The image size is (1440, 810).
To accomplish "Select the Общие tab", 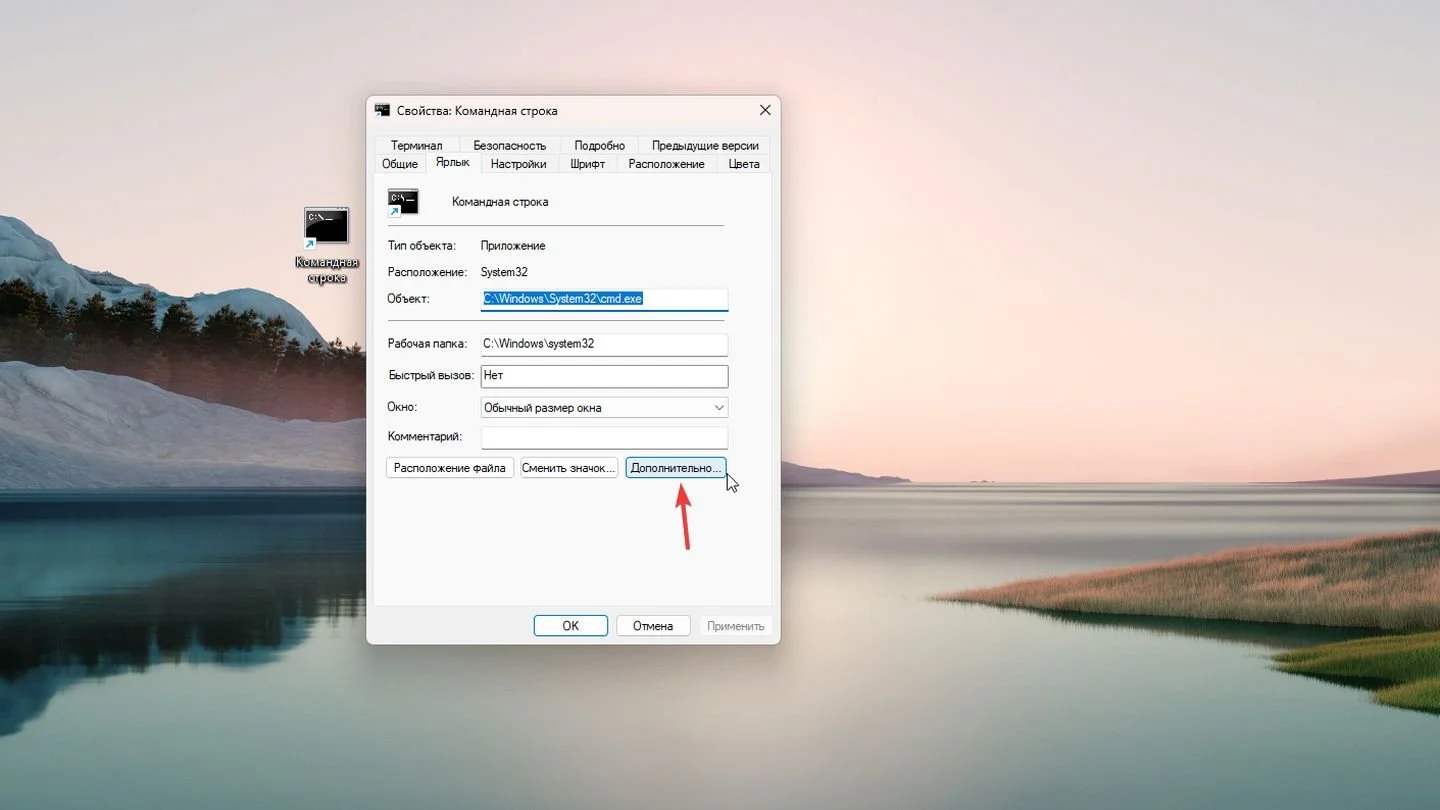I will click(400, 164).
